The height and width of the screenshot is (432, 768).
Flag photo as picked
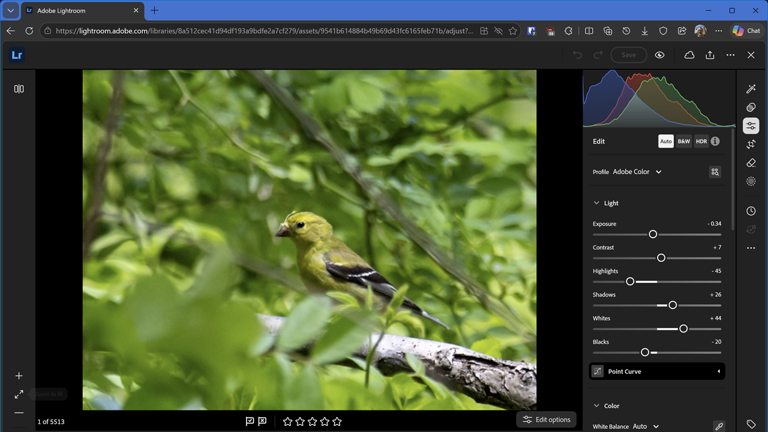click(x=250, y=421)
